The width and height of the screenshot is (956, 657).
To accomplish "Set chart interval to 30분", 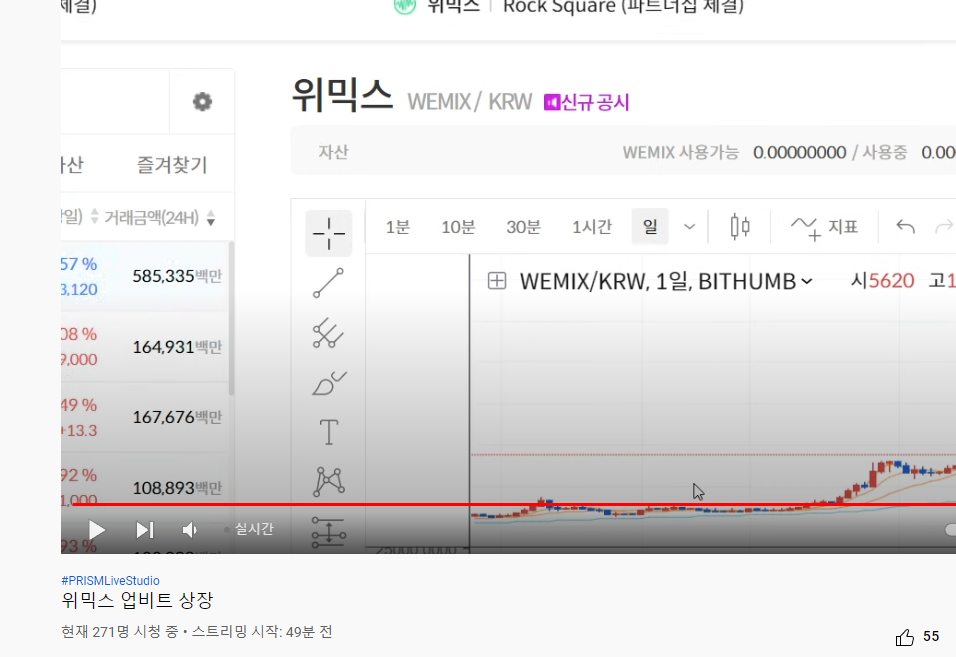I will [x=523, y=227].
